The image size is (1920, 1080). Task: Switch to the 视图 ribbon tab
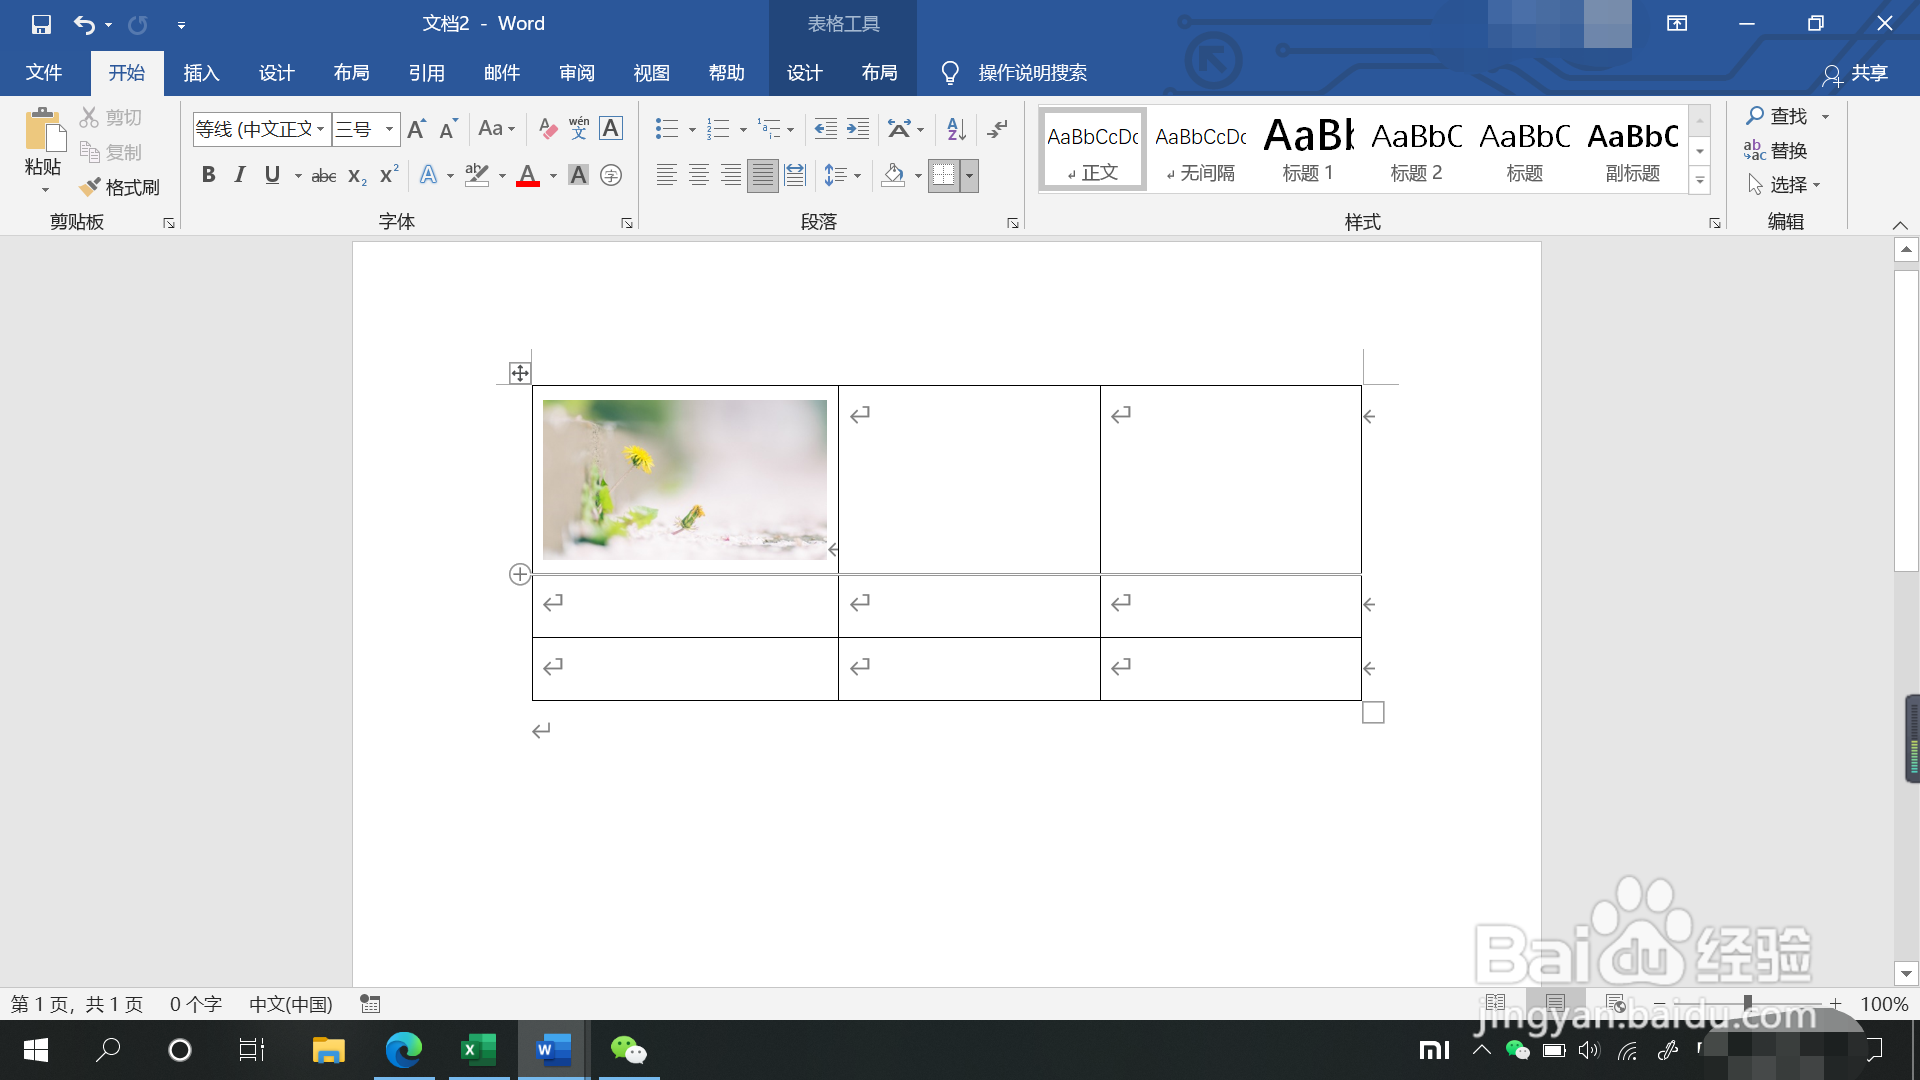point(651,73)
